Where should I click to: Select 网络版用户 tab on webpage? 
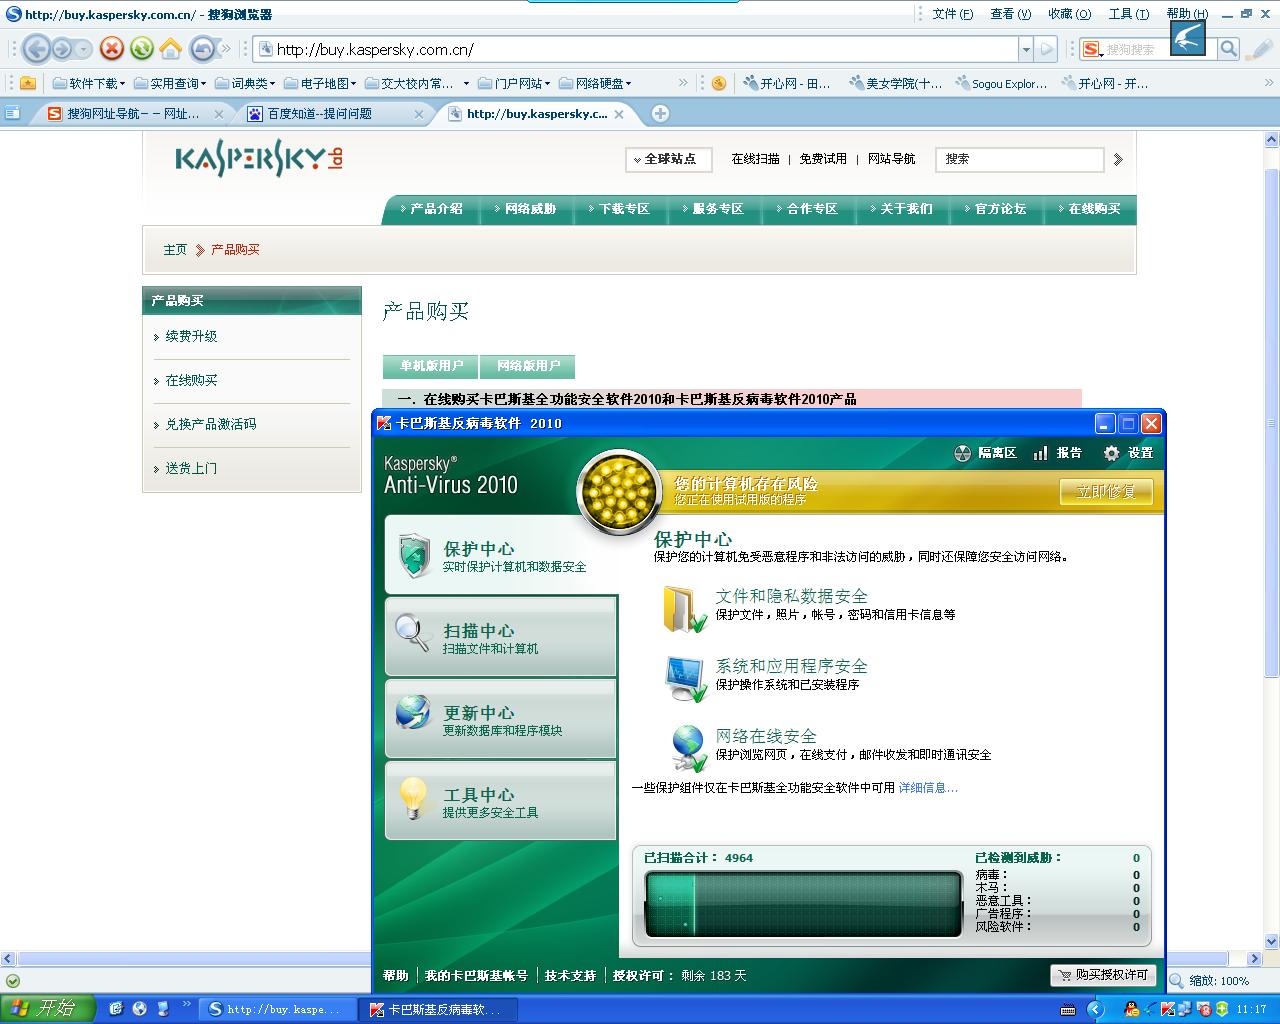point(528,366)
